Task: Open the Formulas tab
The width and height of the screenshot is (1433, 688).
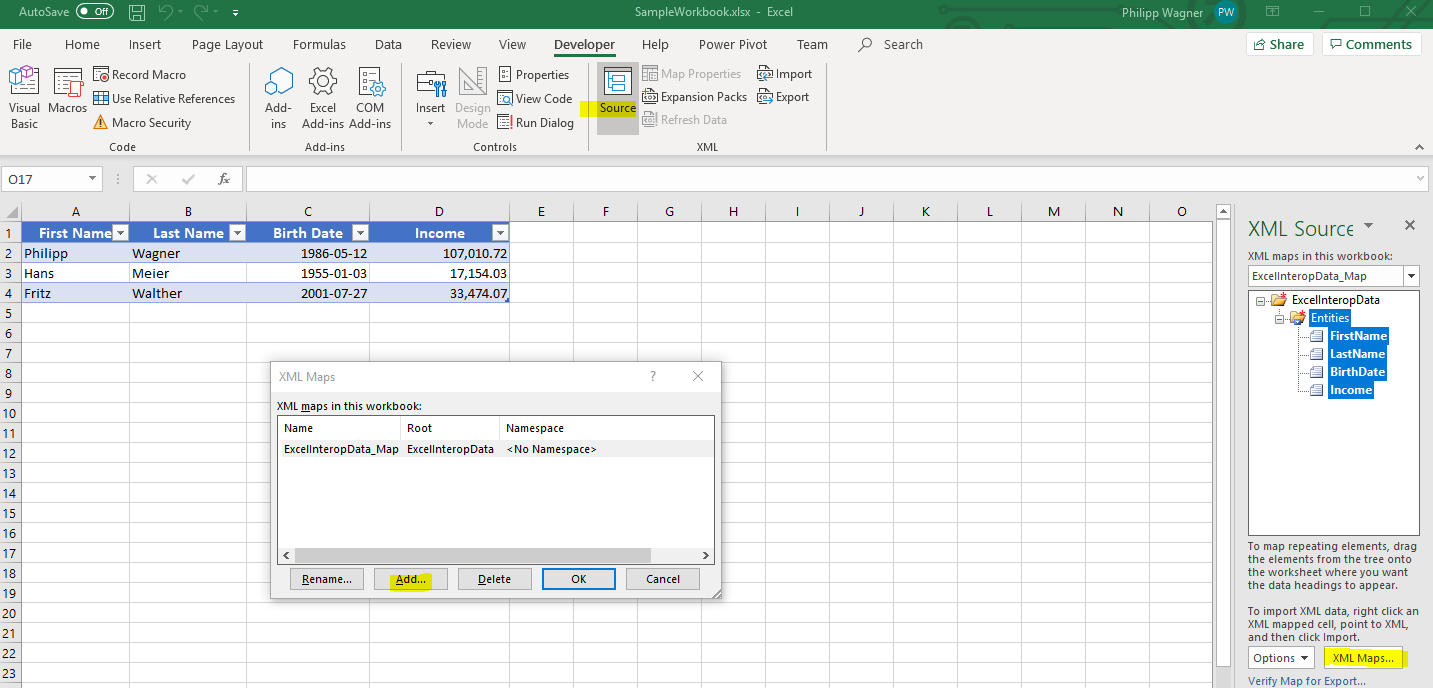Action: (319, 44)
